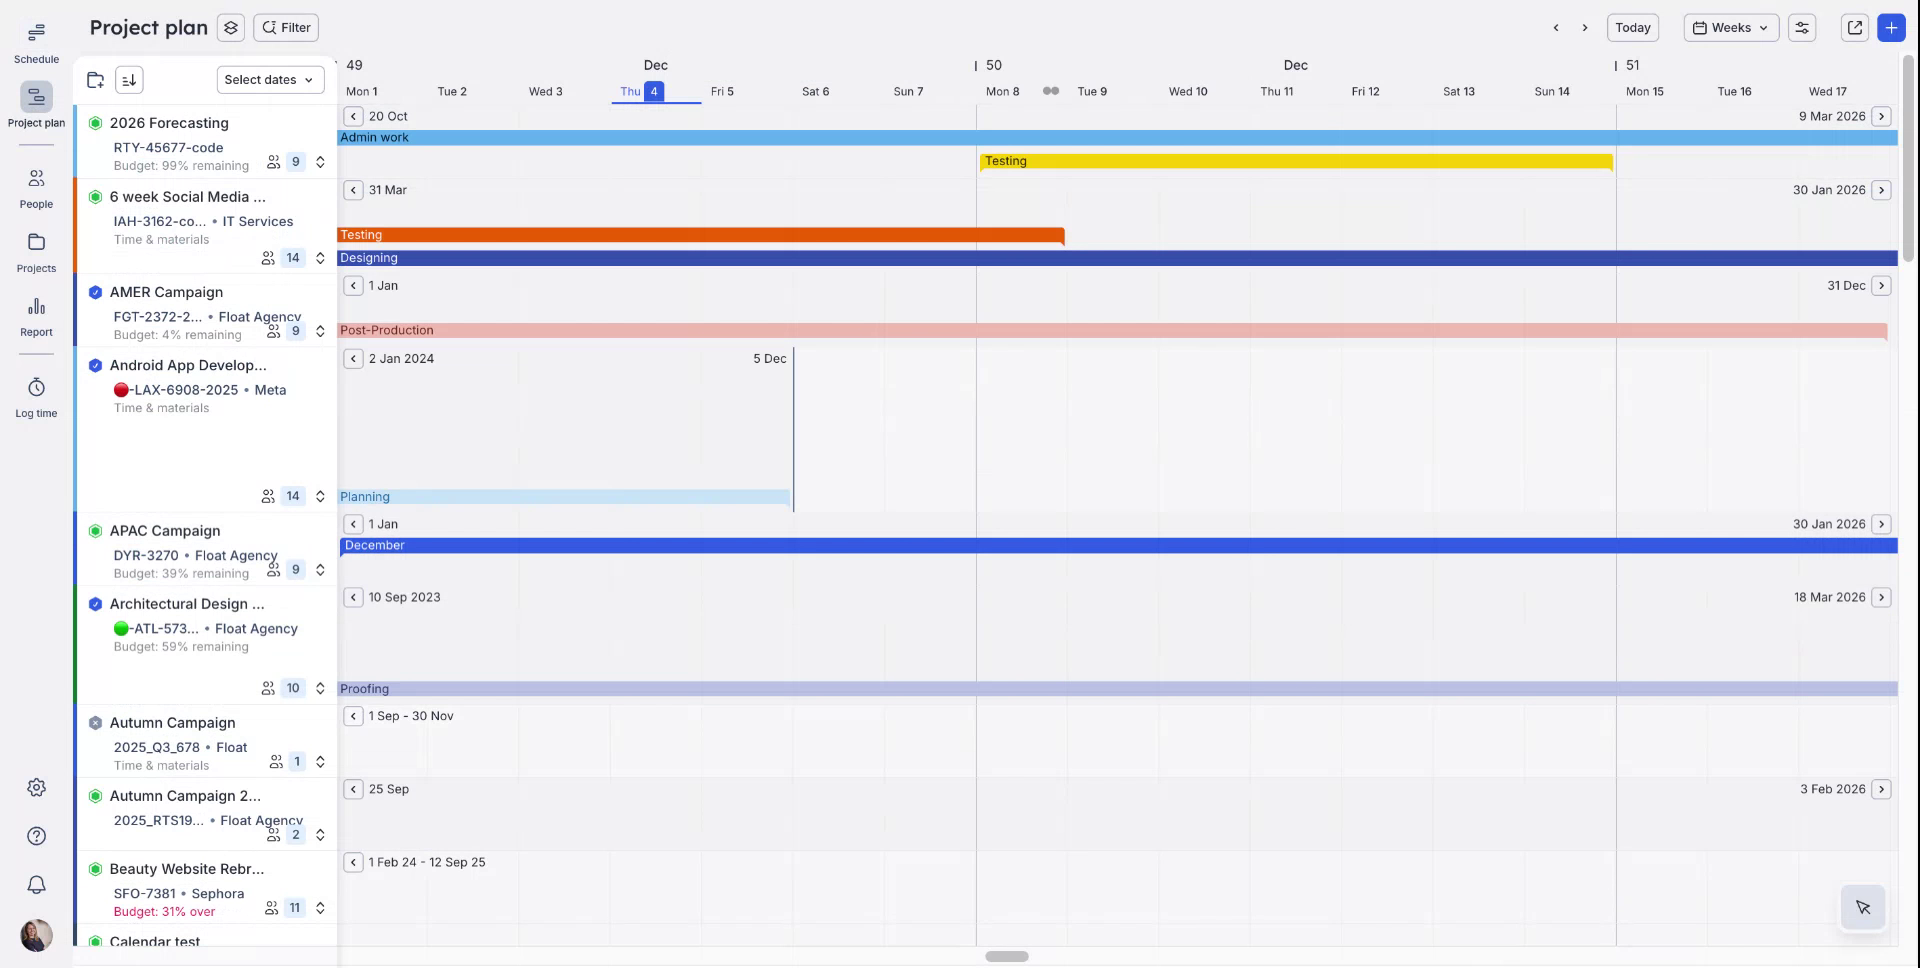The height and width of the screenshot is (968, 1920).
Task: Open the help question mark icon
Action: click(x=36, y=836)
